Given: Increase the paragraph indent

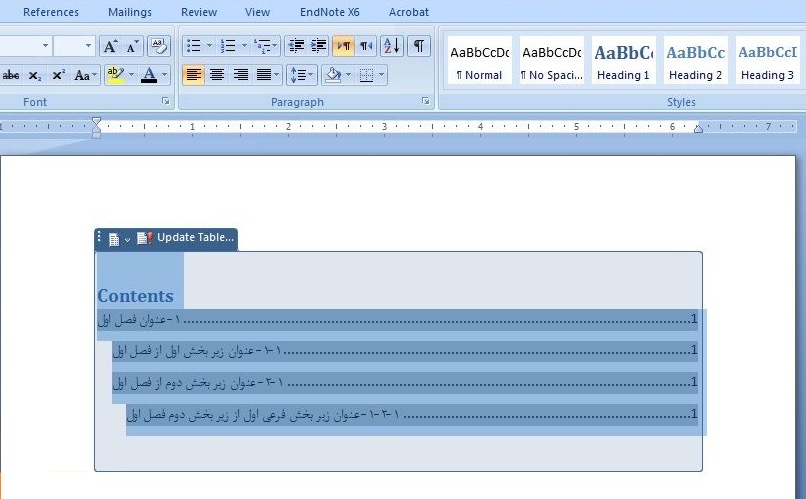Looking at the screenshot, I should pyautogui.click(x=318, y=46).
